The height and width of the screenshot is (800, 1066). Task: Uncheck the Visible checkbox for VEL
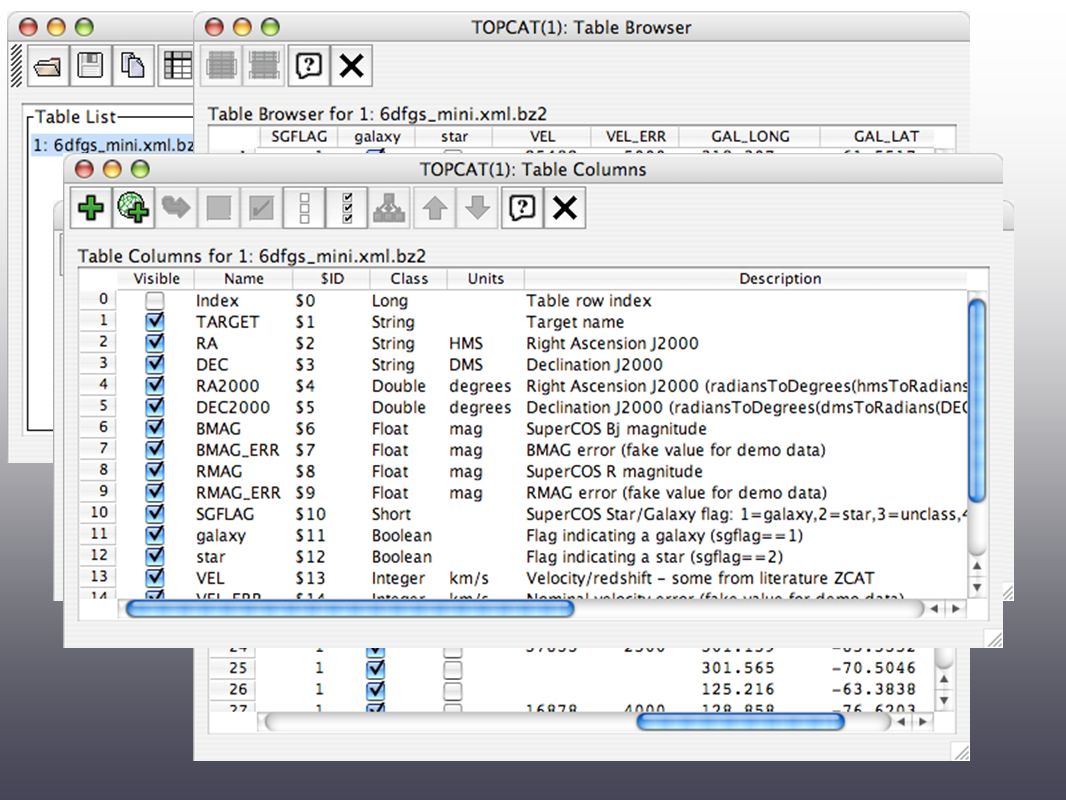[x=155, y=578]
